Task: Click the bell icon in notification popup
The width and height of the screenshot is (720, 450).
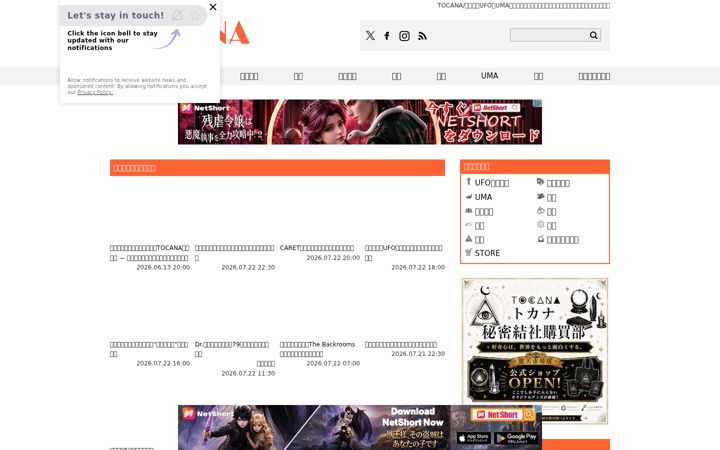Action: pos(177,15)
